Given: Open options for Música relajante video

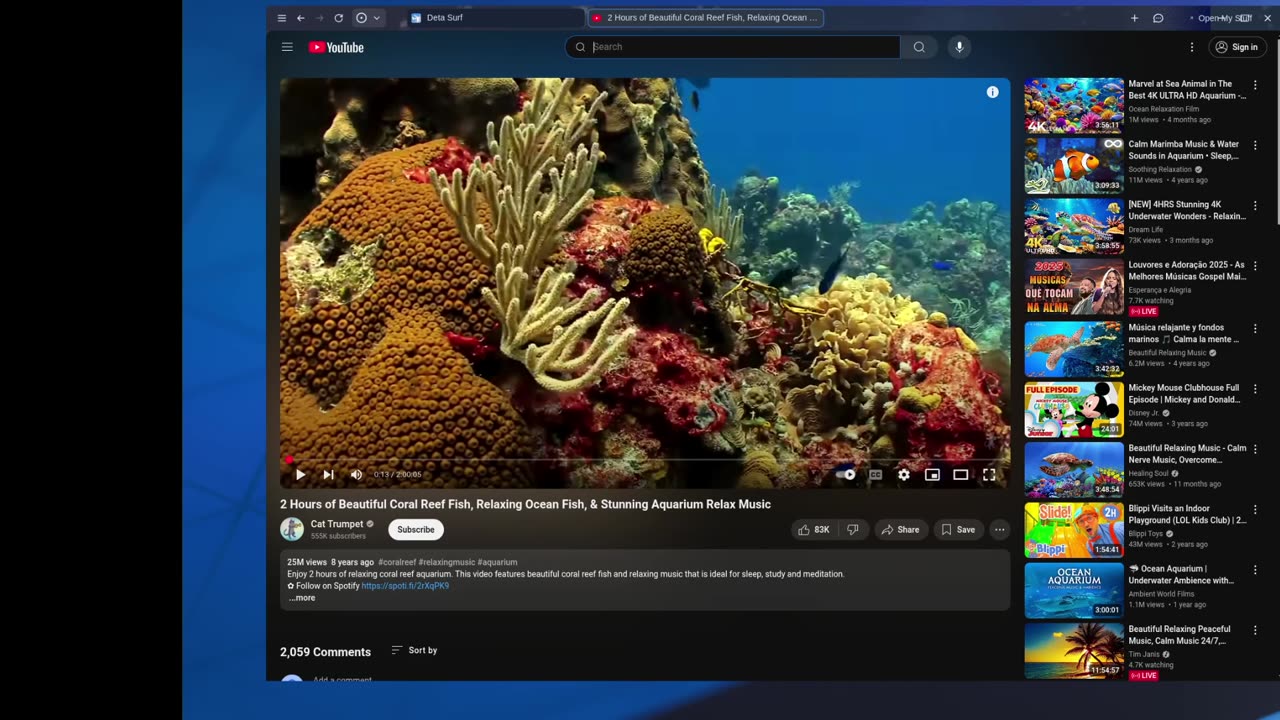Looking at the screenshot, I should pyautogui.click(x=1255, y=328).
